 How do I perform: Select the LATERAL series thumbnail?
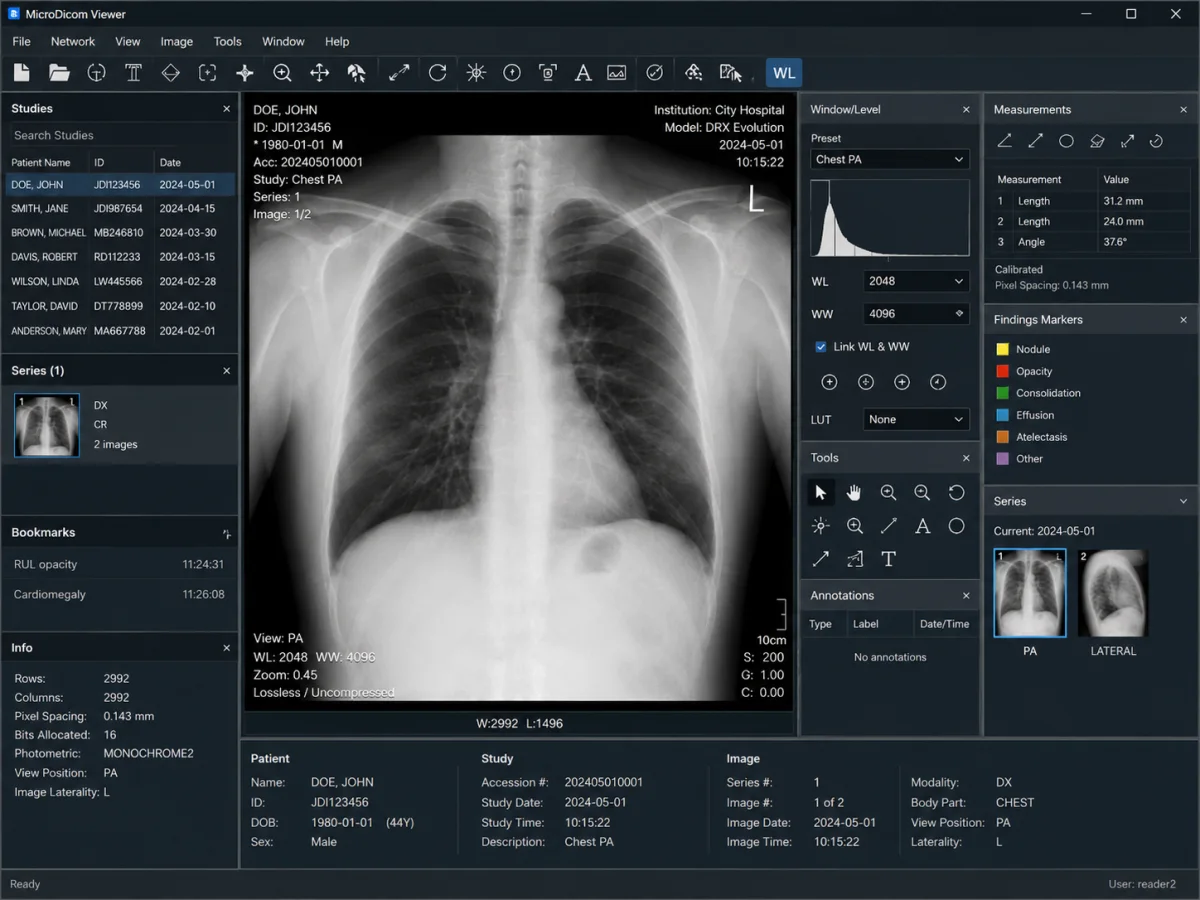[1113, 594]
